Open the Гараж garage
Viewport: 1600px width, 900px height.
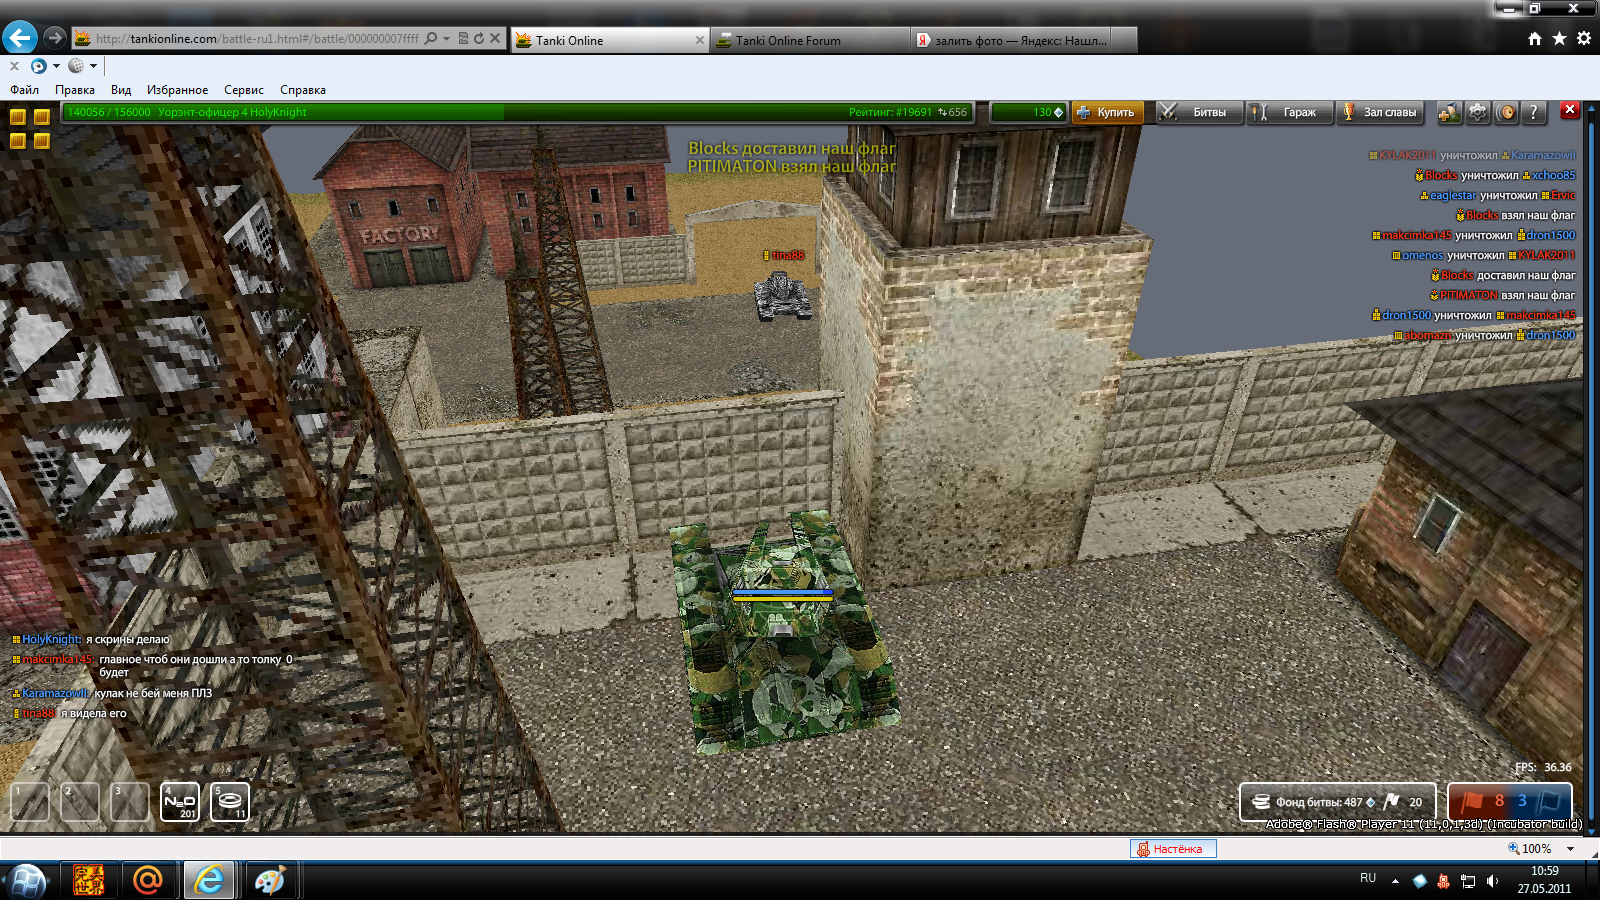point(1290,112)
